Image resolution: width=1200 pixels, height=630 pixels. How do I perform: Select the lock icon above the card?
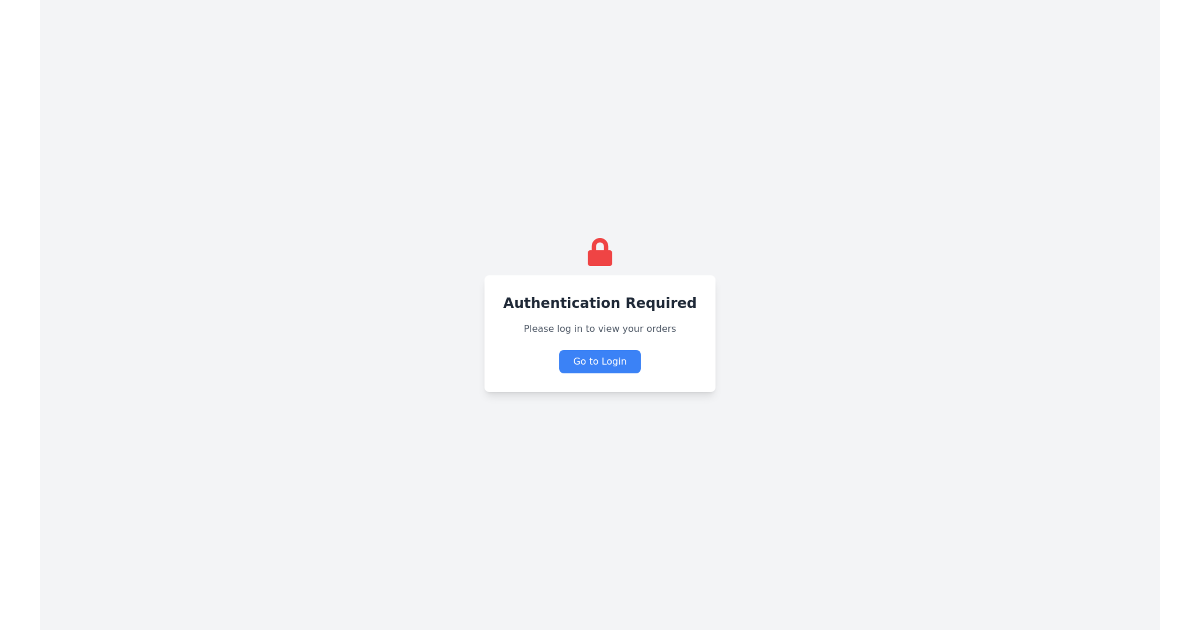point(600,252)
